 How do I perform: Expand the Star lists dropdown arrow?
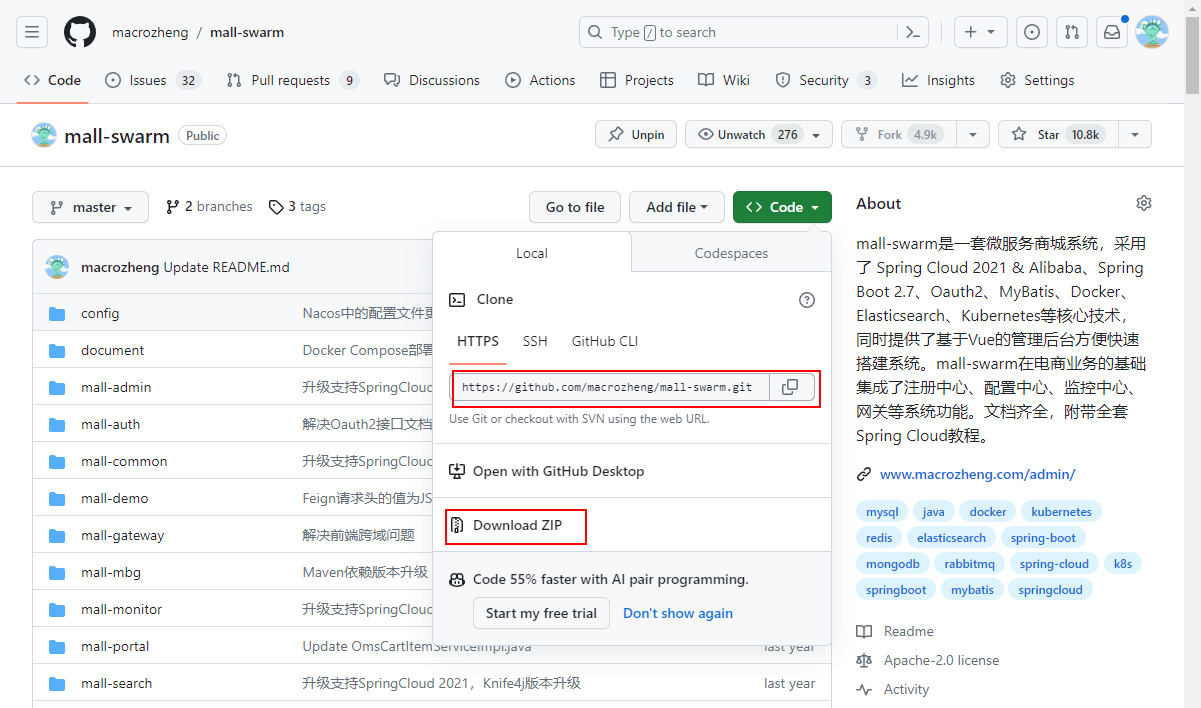click(x=1134, y=134)
